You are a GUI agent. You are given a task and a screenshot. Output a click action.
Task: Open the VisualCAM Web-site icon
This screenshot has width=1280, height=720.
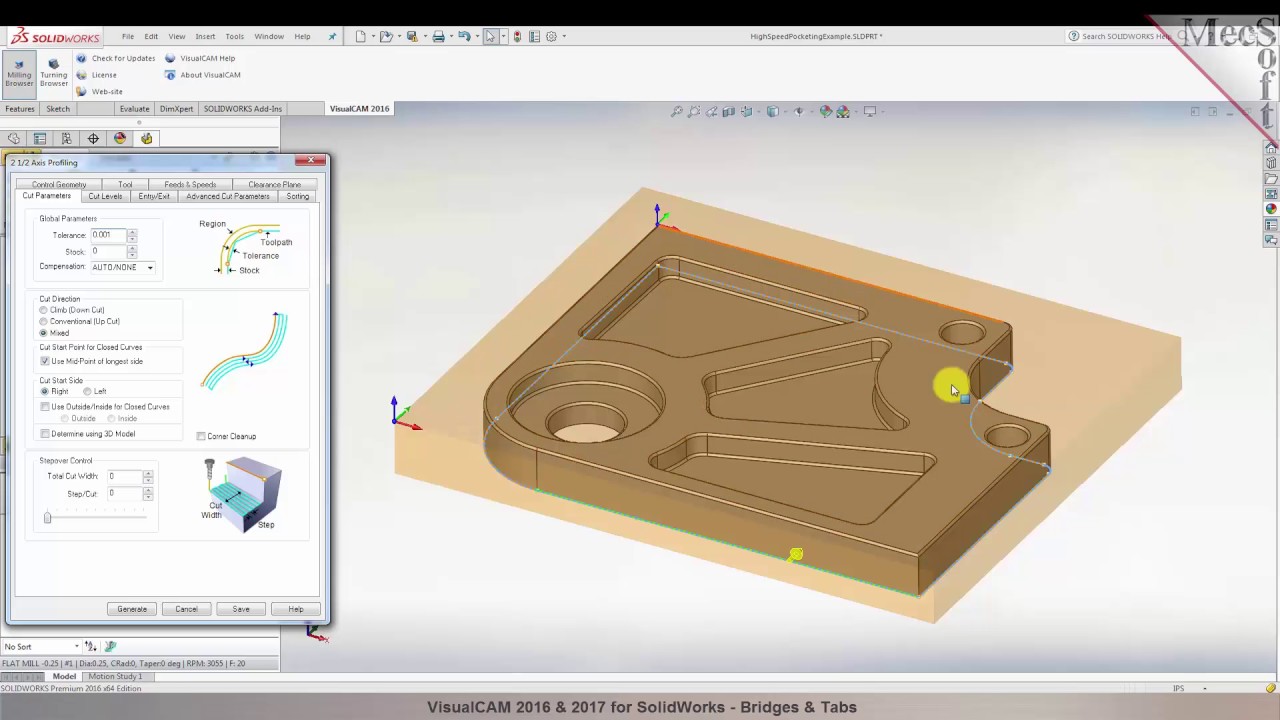82,92
